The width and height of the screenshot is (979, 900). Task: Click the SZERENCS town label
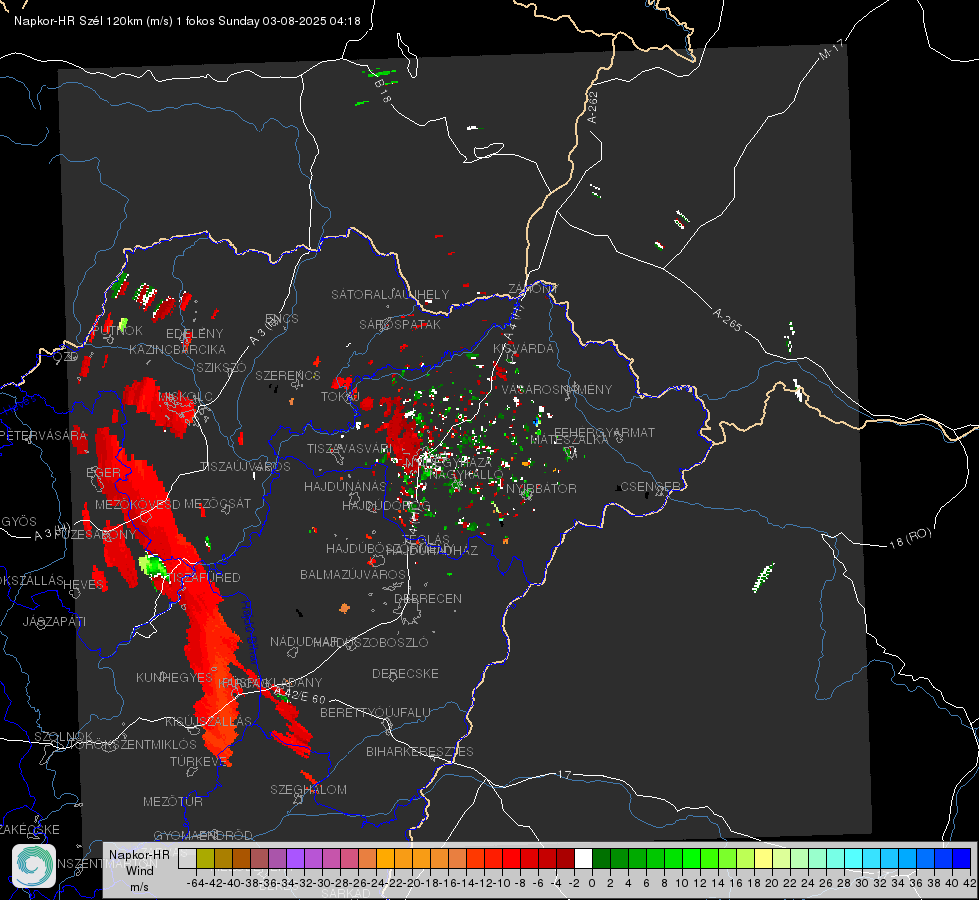[288, 375]
